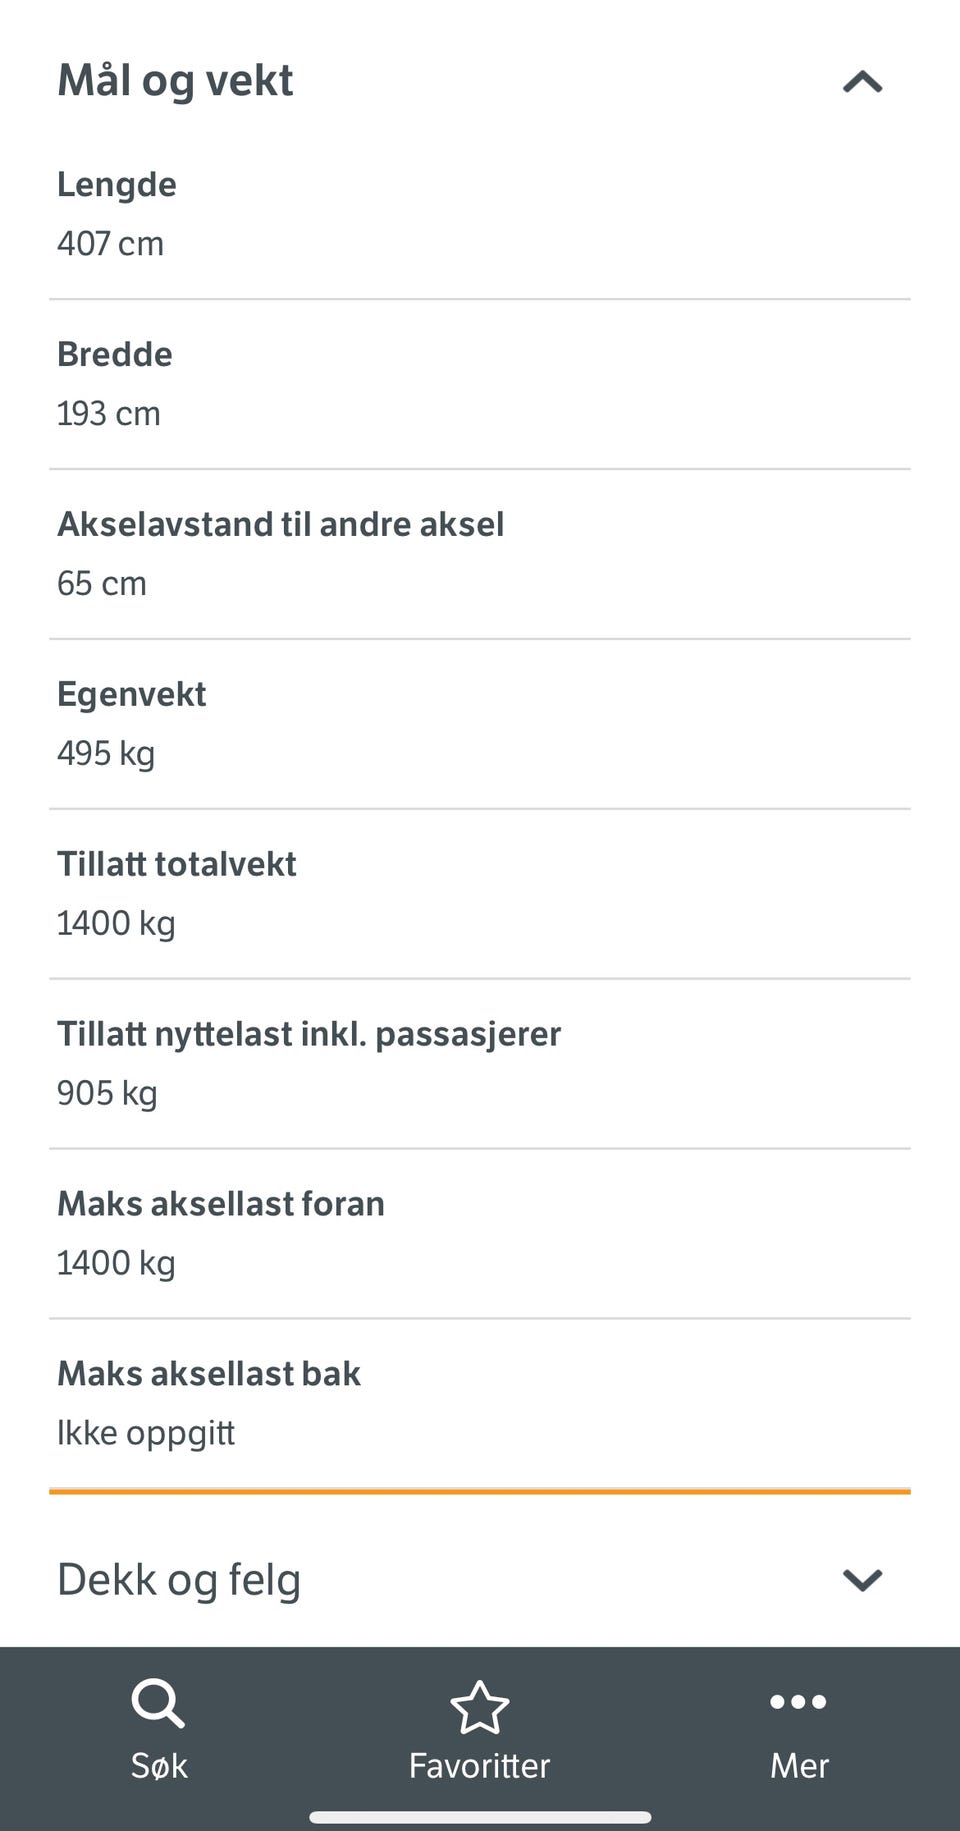Expand the Dekk og felg chevron
The image size is (960, 1831).
(x=862, y=1580)
